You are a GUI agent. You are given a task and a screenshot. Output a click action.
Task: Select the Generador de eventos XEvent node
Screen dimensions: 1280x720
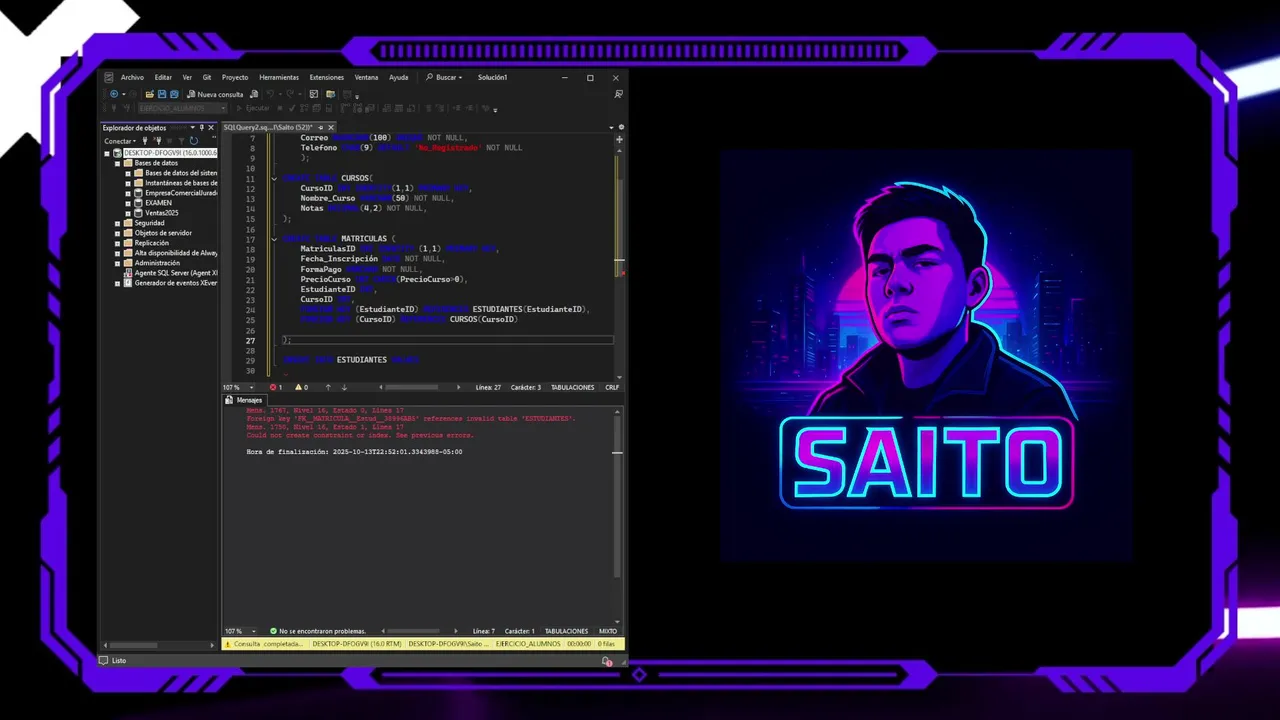pos(176,283)
